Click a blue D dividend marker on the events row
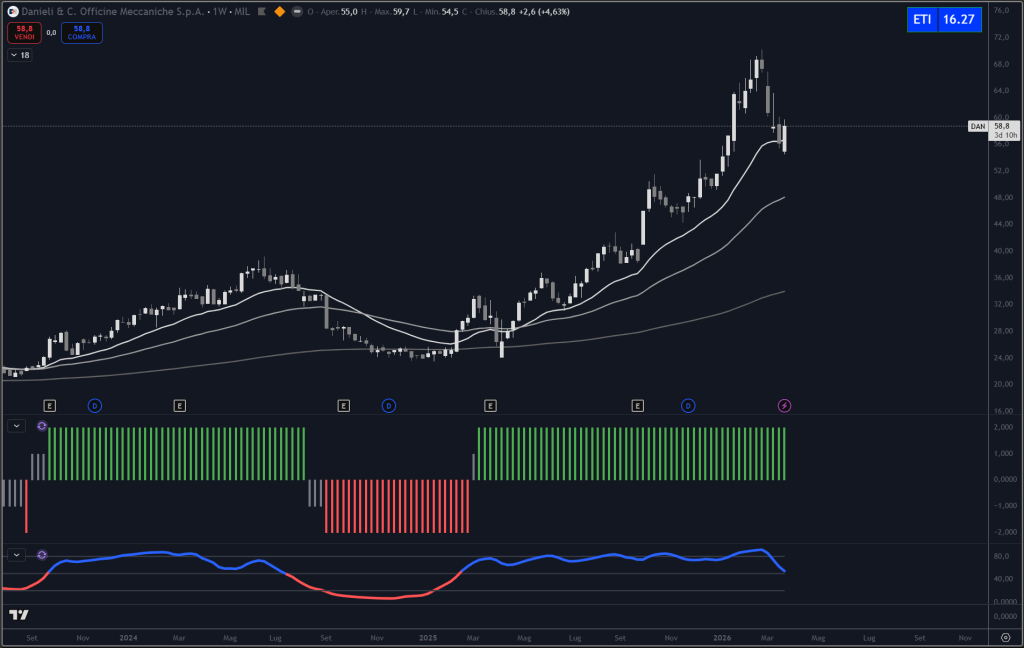 96,406
